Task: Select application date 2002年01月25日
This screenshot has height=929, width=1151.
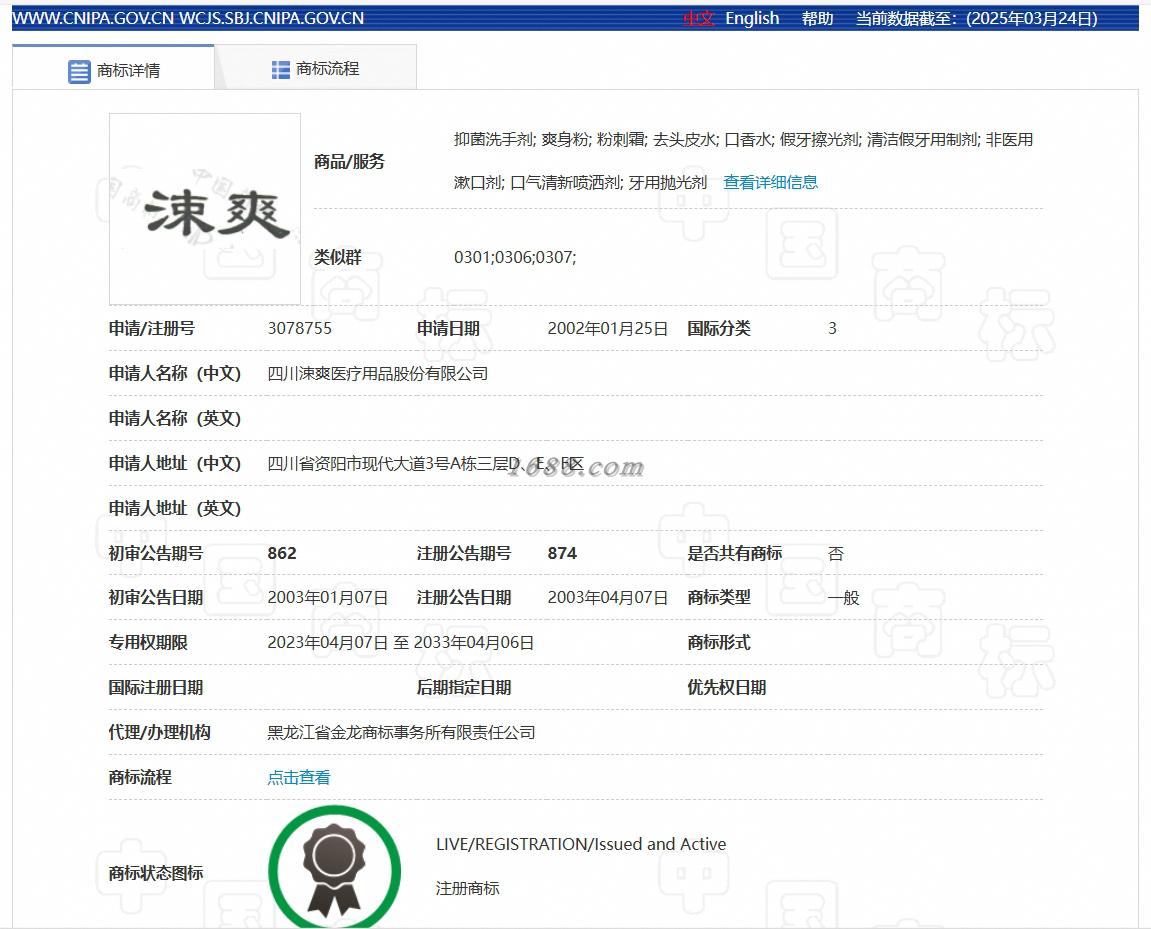Action: [608, 329]
